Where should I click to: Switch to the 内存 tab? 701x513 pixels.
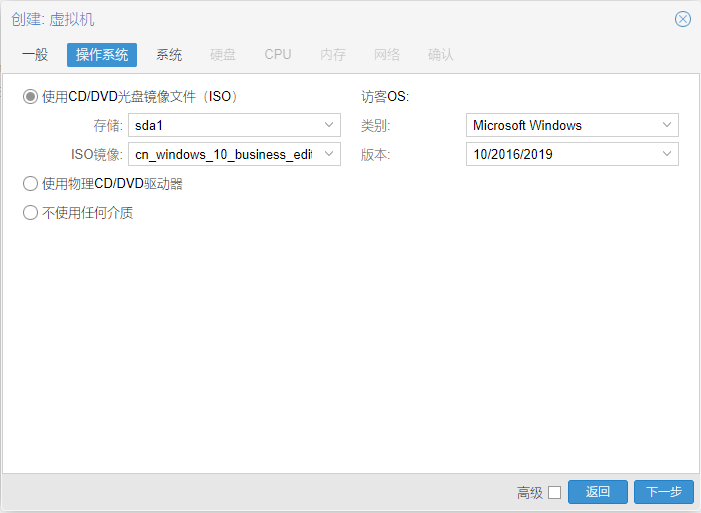pyautogui.click(x=333, y=55)
